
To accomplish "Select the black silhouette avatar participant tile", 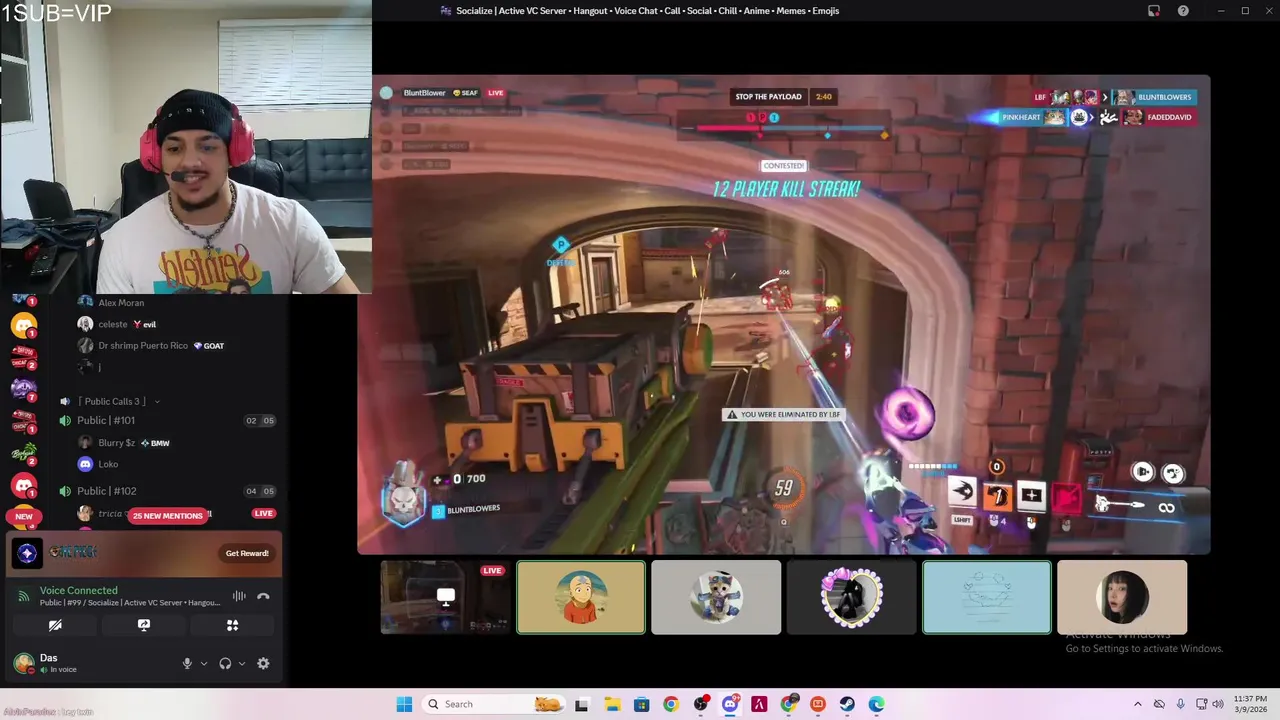I will click(x=851, y=597).
